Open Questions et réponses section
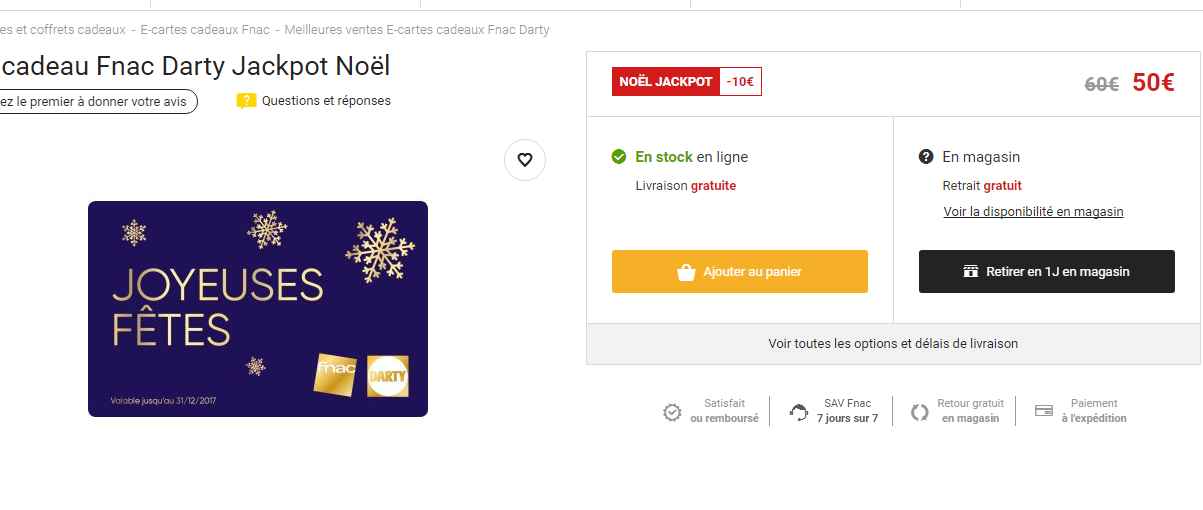Viewport: 1203px width, 510px height. [x=326, y=101]
